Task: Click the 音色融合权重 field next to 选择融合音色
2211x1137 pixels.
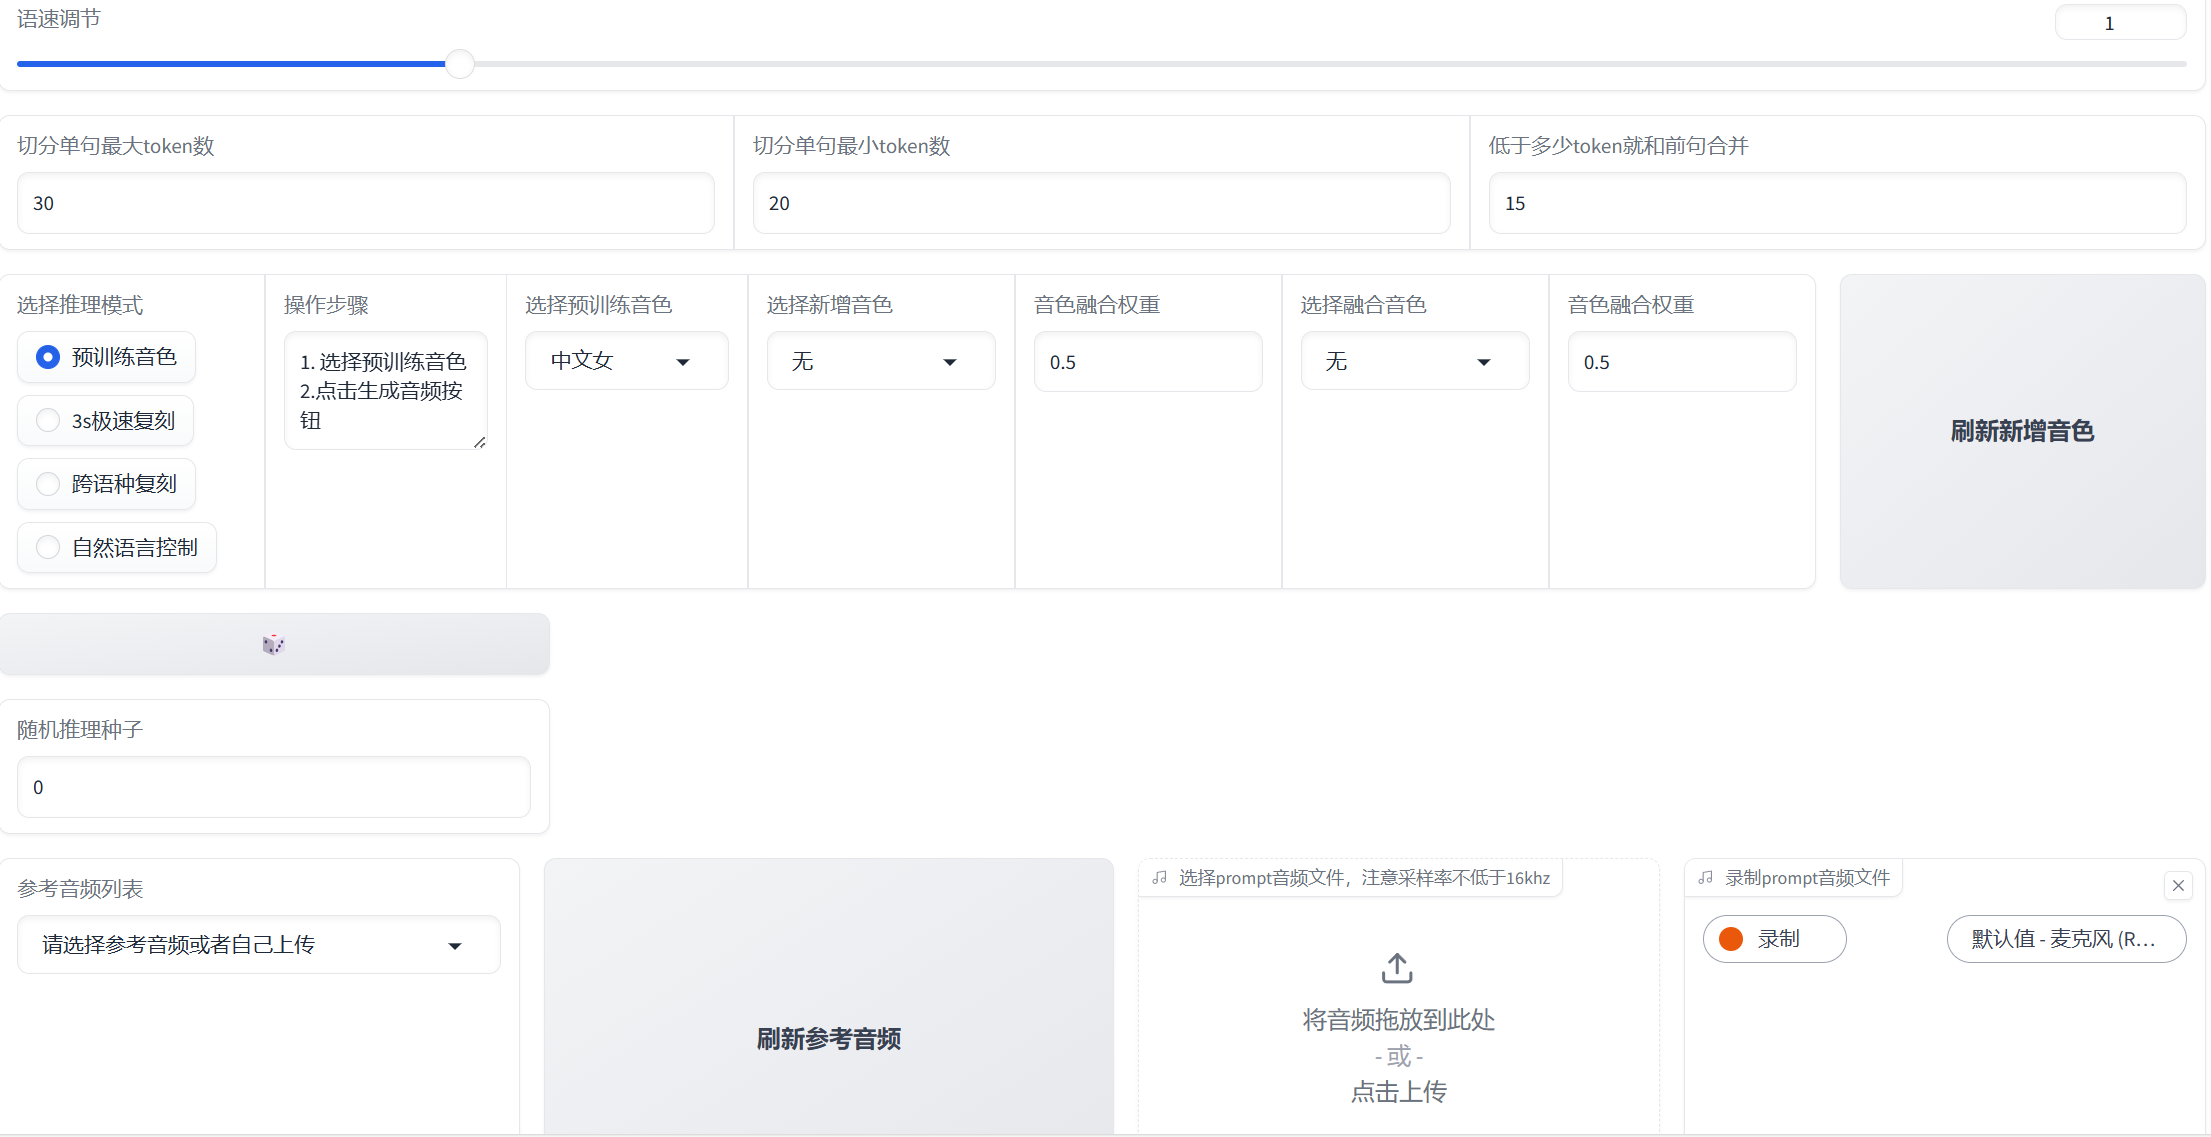Action: (1682, 362)
